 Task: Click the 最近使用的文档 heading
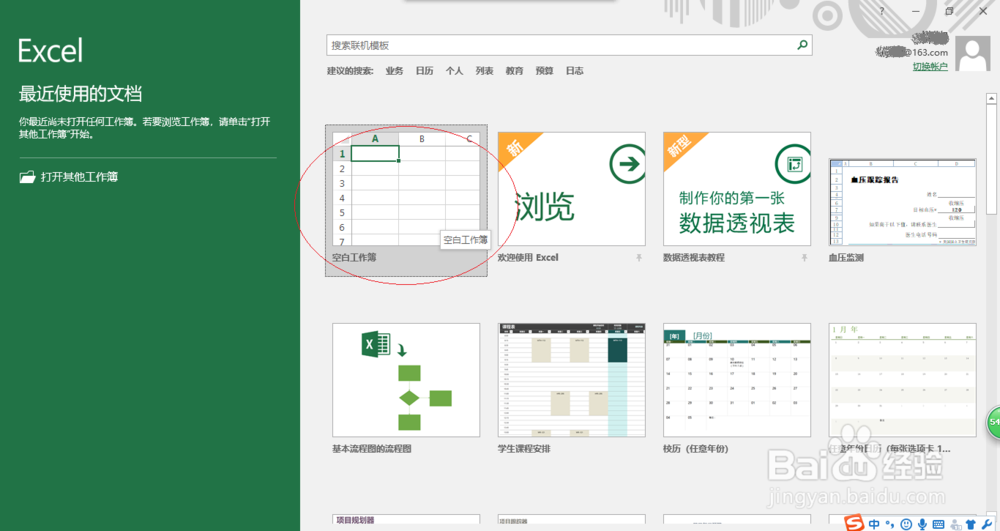point(80,94)
